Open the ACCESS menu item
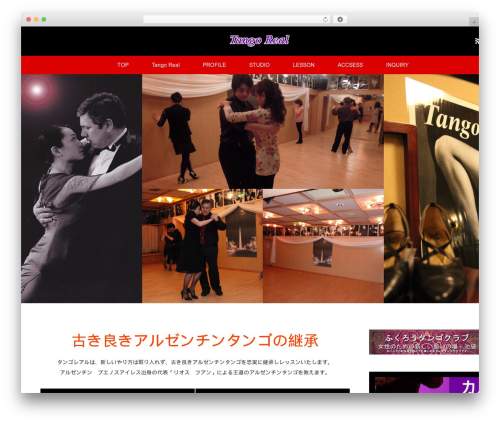Image resolution: width=500 pixels, height=423 pixels. (350, 65)
